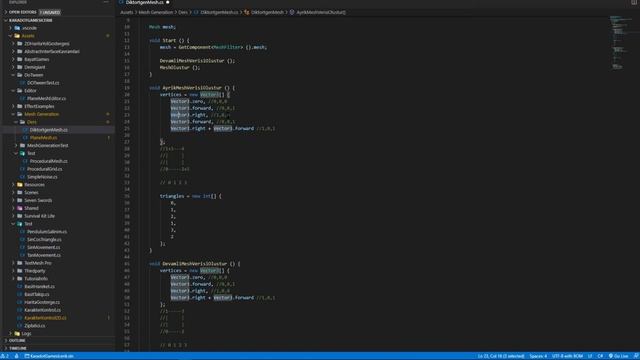The height and width of the screenshot is (360, 640).
Task: Select the C# language mode indicator
Action: pyautogui.click(x=600, y=356)
